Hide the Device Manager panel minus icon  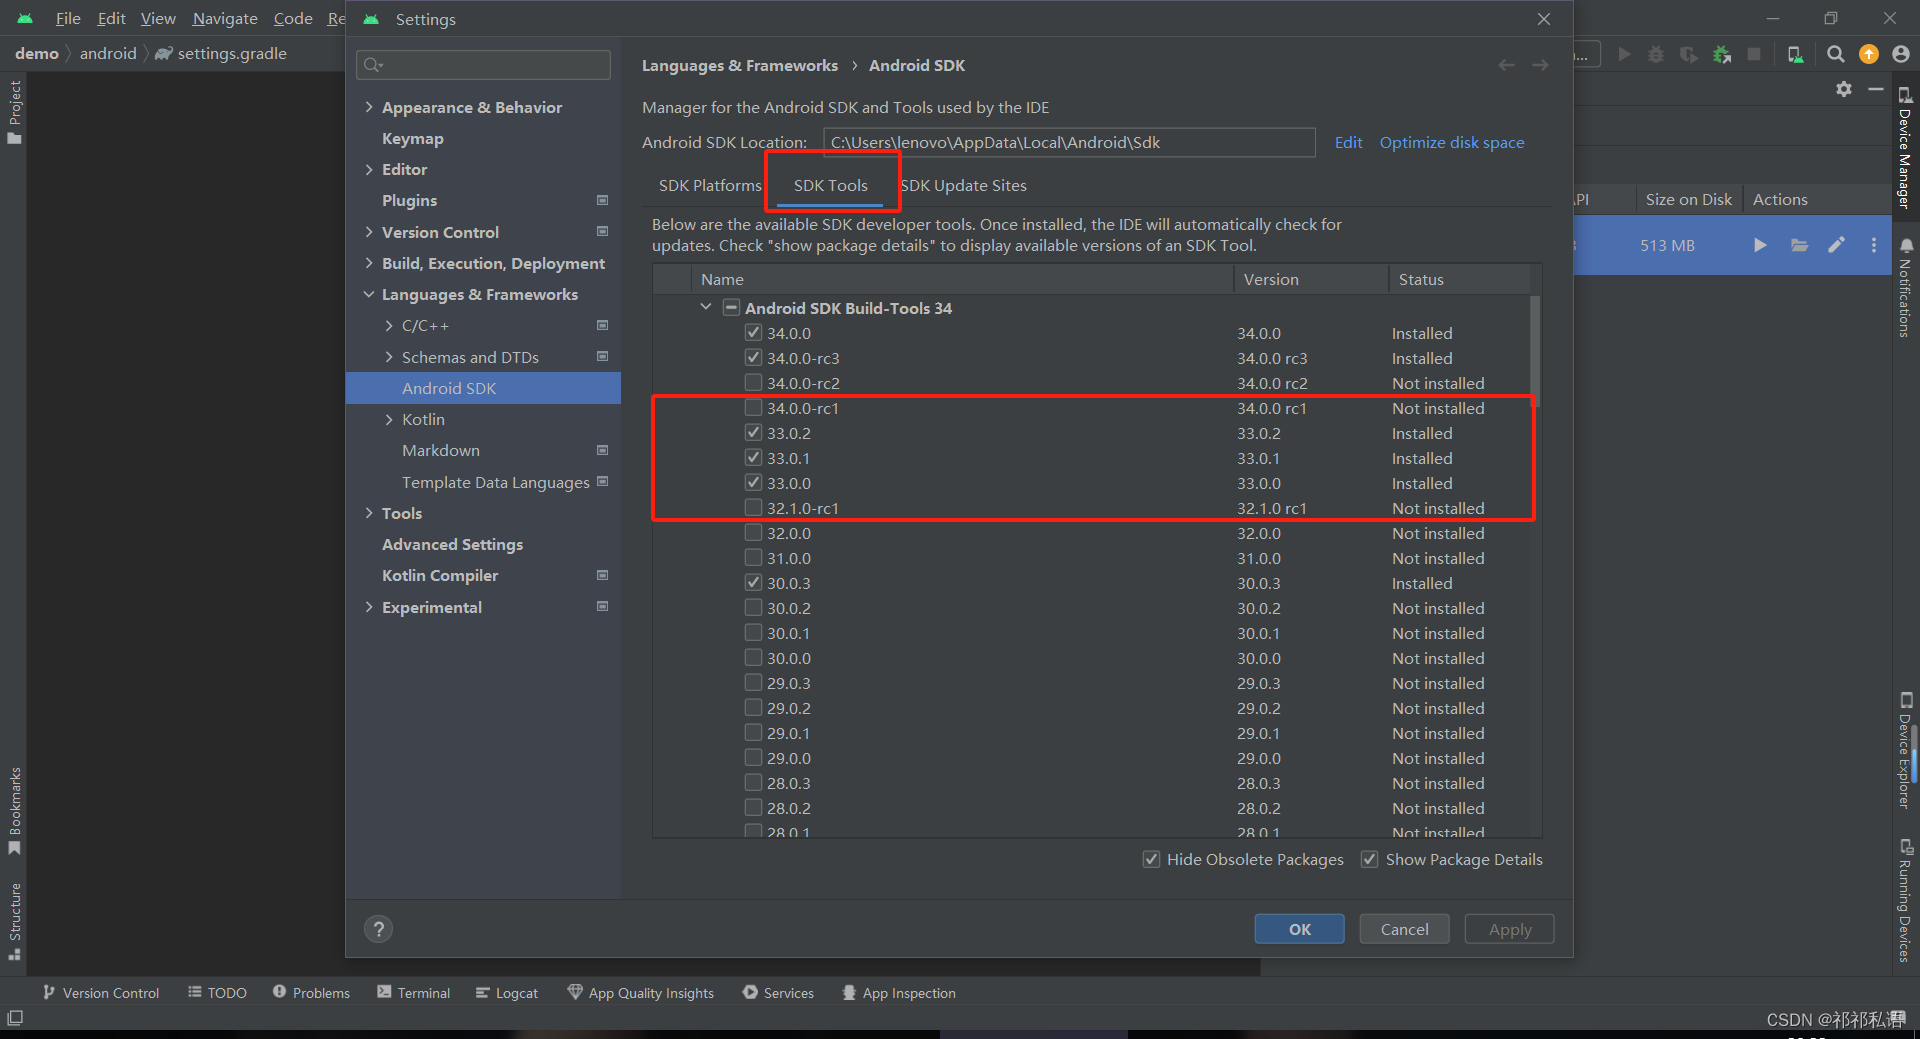(1876, 89)
